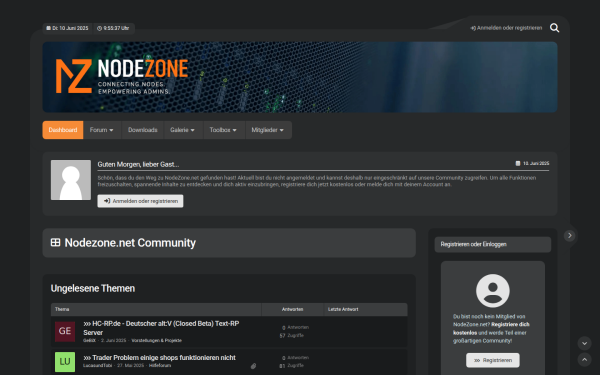Expand the Mitglieder dropdown
600x375 pixels.
(267, 130)
